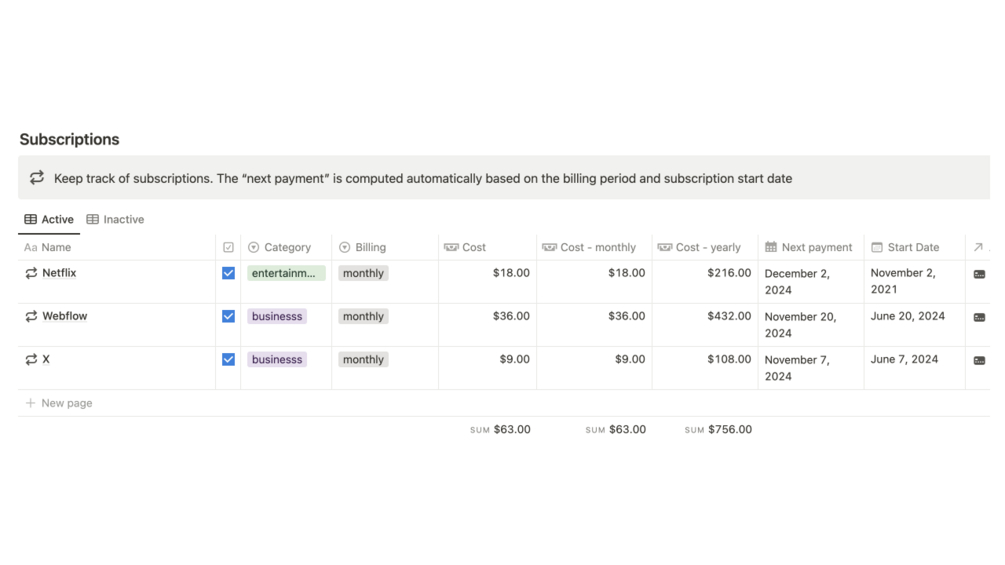Image resolution: width=1005 pixels, height=565 pixels.
Task: Click the Next payment calendar header icon
Action: coord(770,247)
